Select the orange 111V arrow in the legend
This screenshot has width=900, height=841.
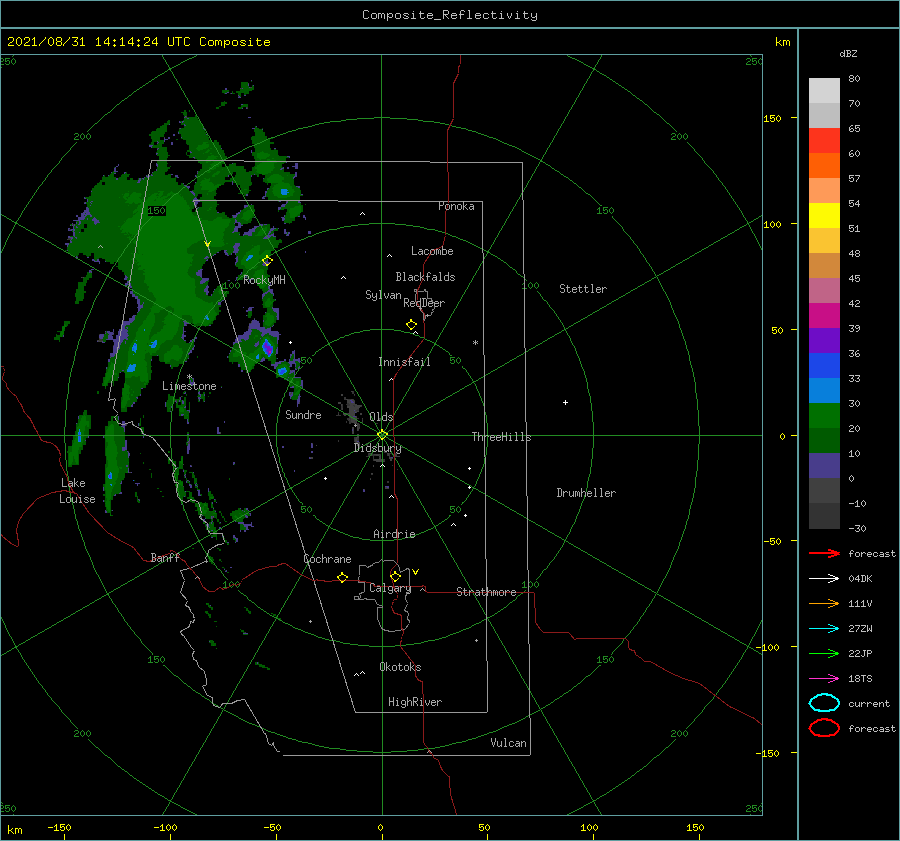point(824,603)
